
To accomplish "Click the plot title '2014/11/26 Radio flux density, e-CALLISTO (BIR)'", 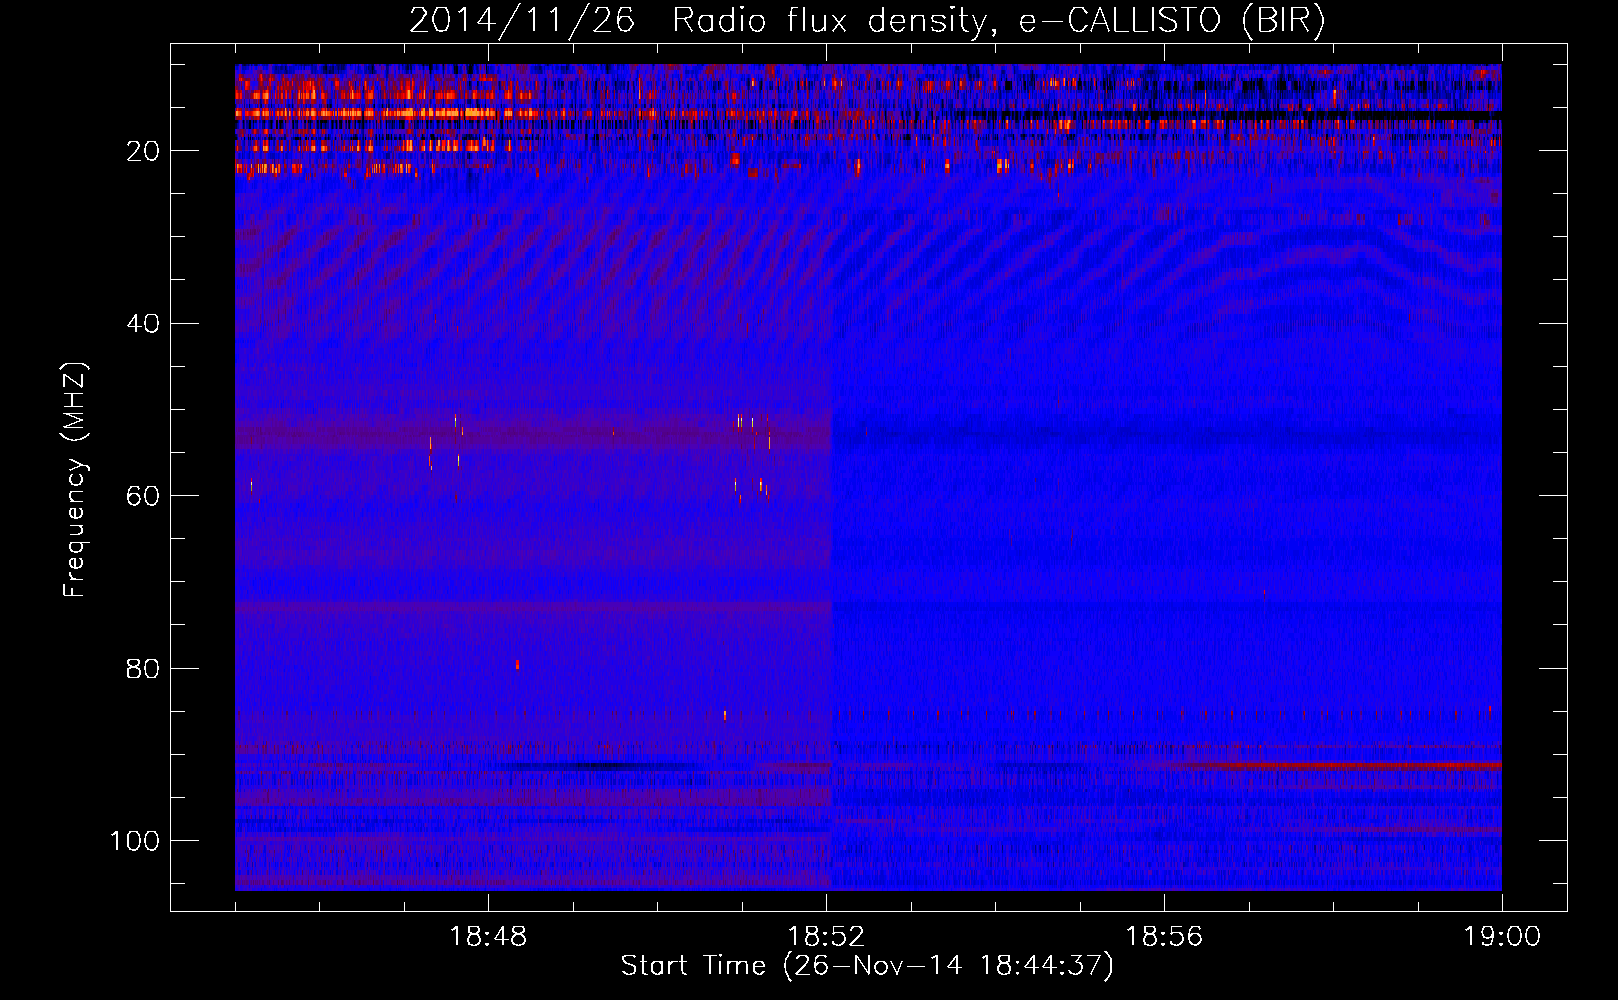I will point(867,20).
